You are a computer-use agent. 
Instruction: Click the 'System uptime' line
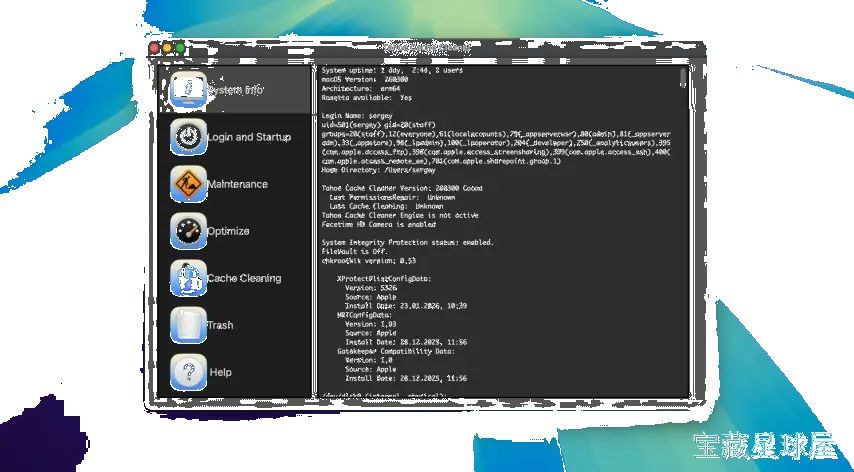pyautogui.click(x=392, y=70)
